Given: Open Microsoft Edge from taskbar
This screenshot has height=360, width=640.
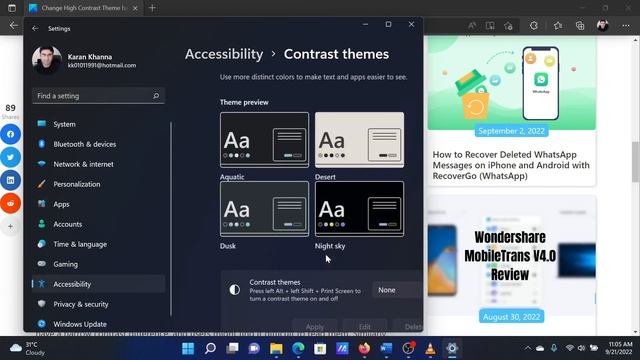Looking at the screenshot, I should point(298,349).
